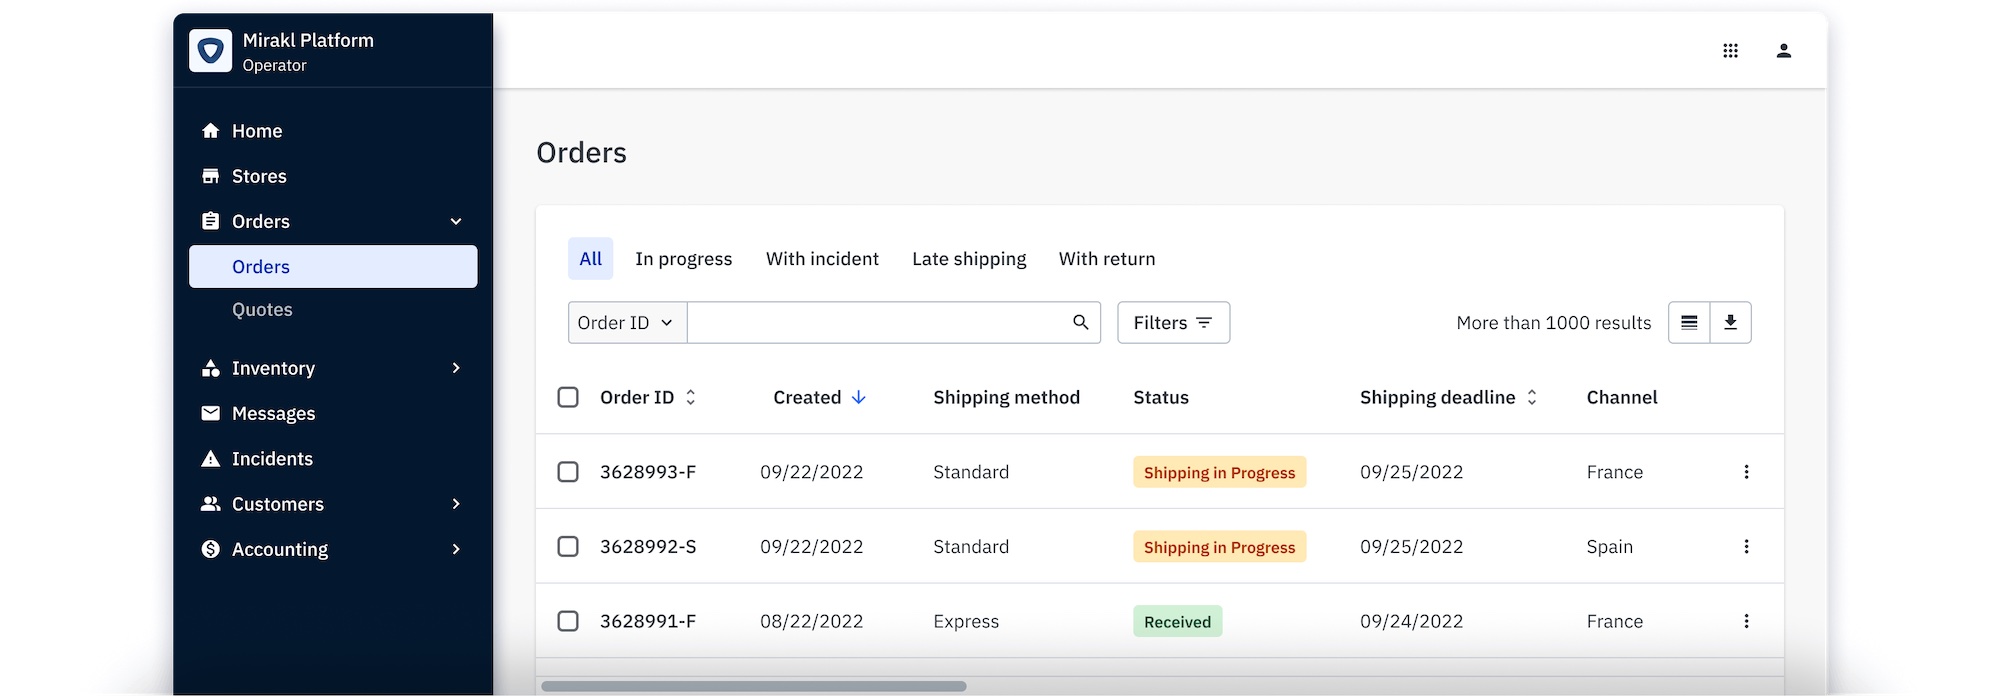Go to Quotes in the sidebar
Screen dimensions: 2000x697
point(262,310)
